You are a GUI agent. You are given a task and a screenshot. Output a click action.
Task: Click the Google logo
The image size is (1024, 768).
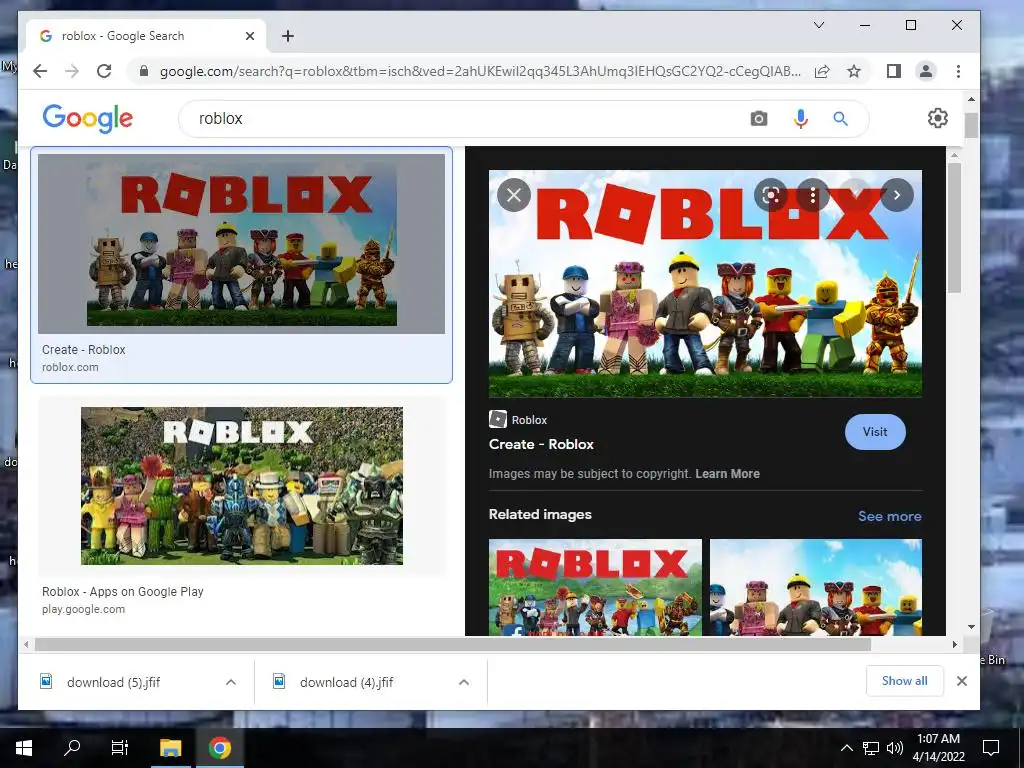(x=88, y=119)
